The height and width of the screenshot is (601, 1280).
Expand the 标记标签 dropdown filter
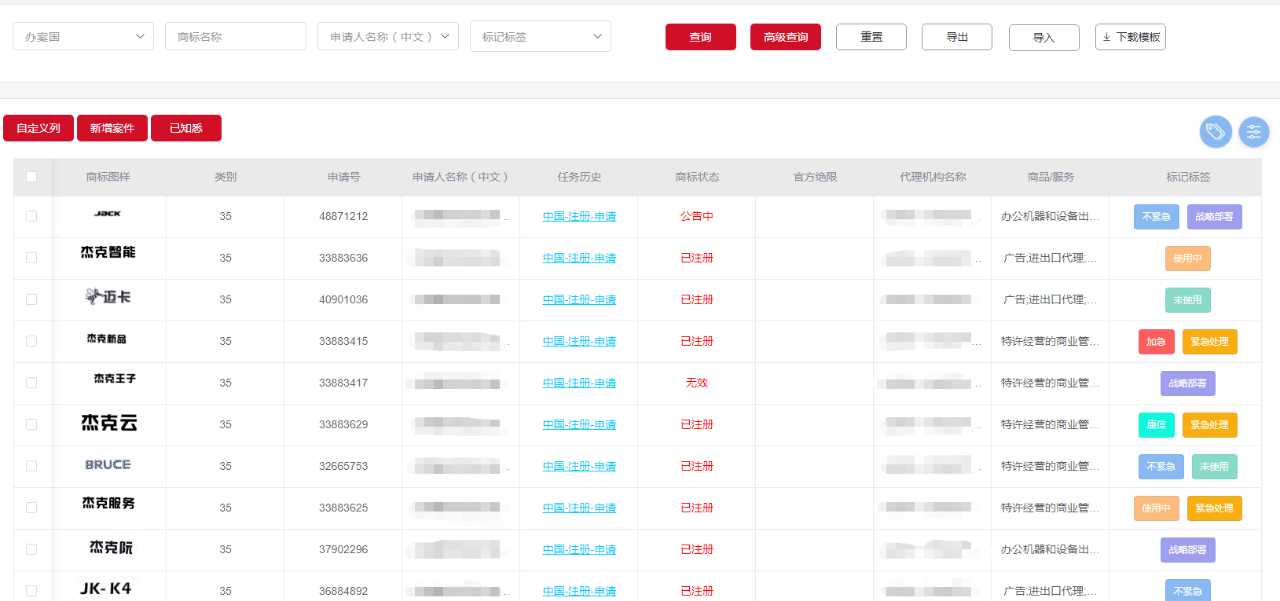[540, 37]
